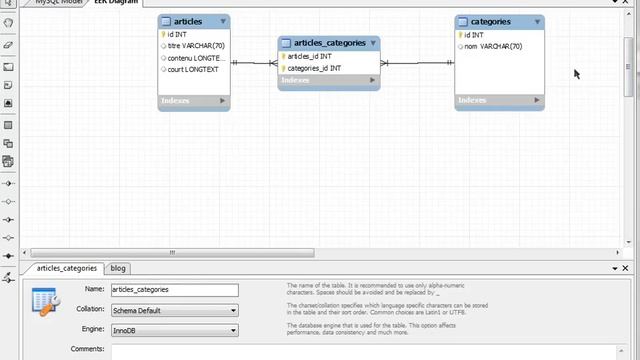
Task: Click key icon beside articles_id INT
Action: 283,56
